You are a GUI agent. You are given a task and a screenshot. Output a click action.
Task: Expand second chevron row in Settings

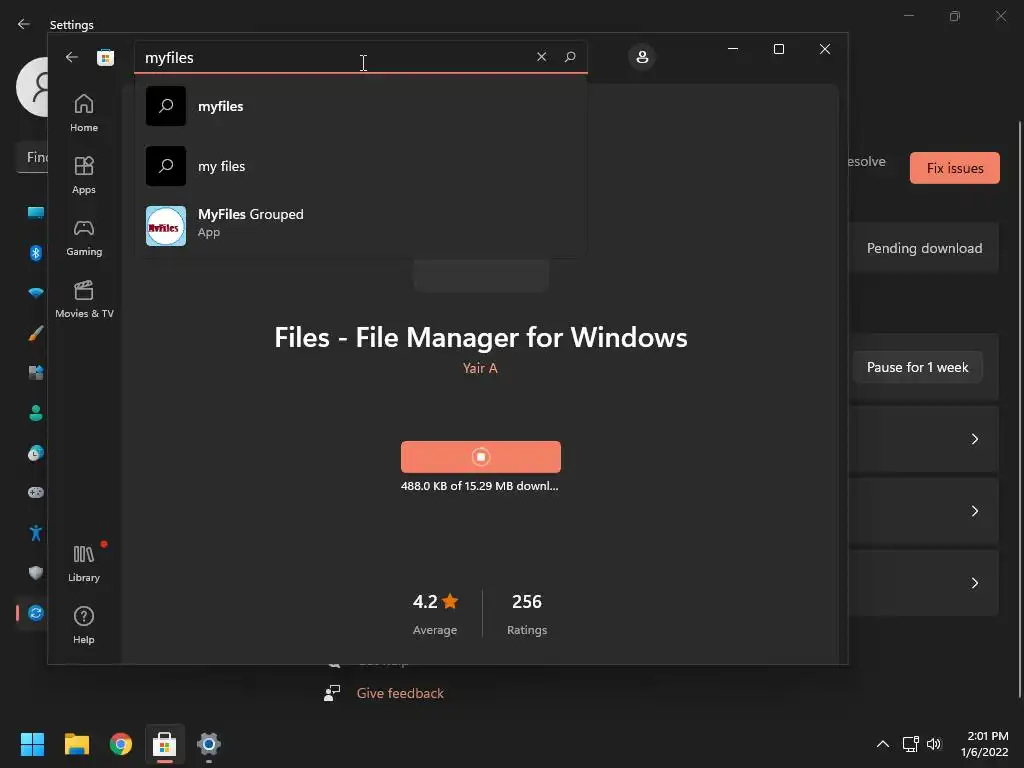974,511
